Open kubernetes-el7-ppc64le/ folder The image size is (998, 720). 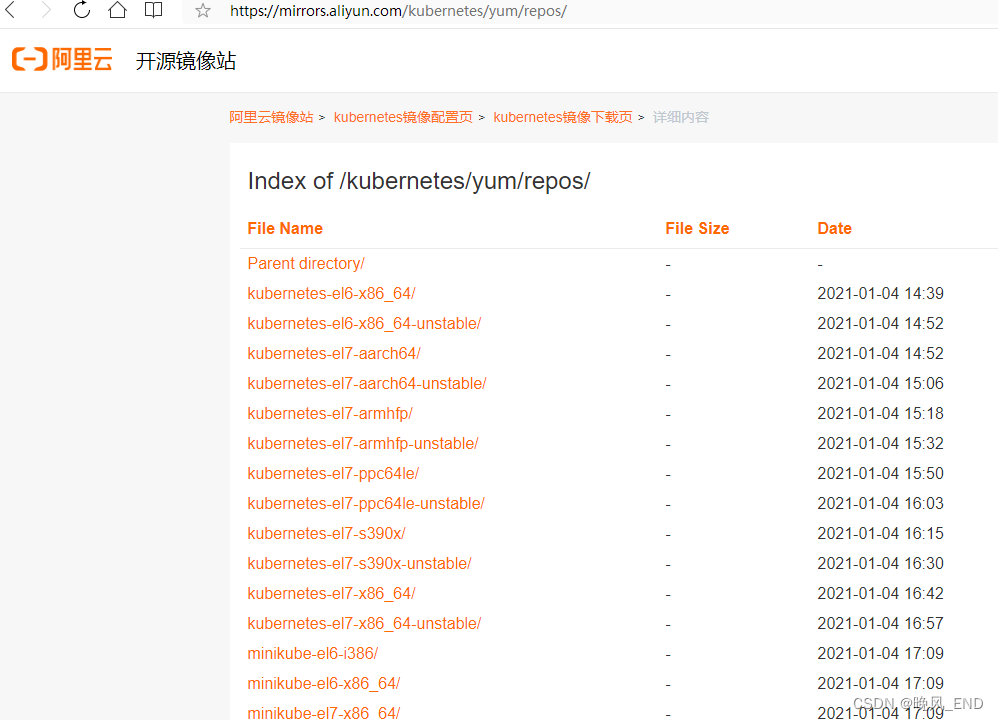(x=333, y=473)
